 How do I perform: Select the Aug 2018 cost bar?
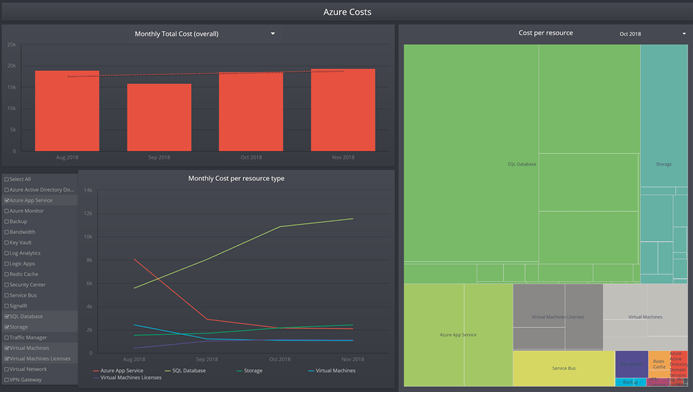tap(67, 111)
